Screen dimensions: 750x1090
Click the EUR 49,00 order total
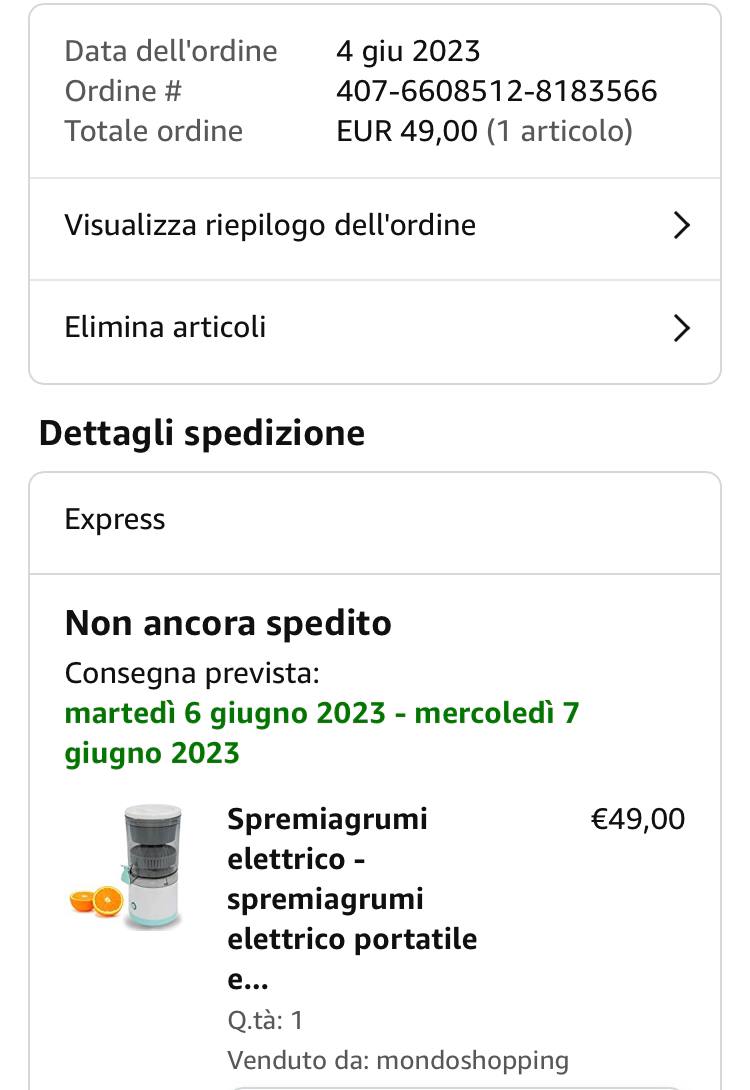click(x=407, y=131)
